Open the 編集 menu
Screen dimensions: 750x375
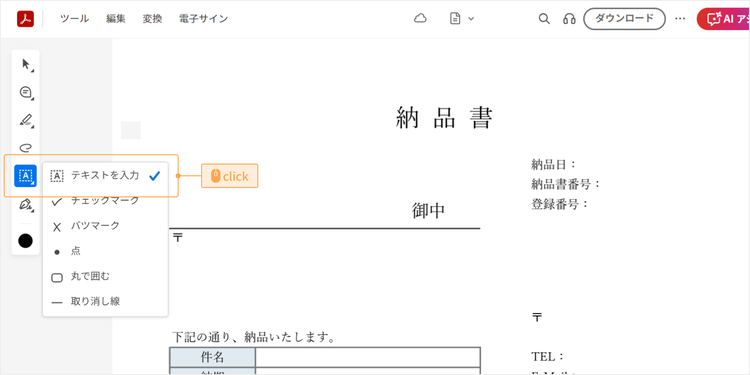[116, 19]
